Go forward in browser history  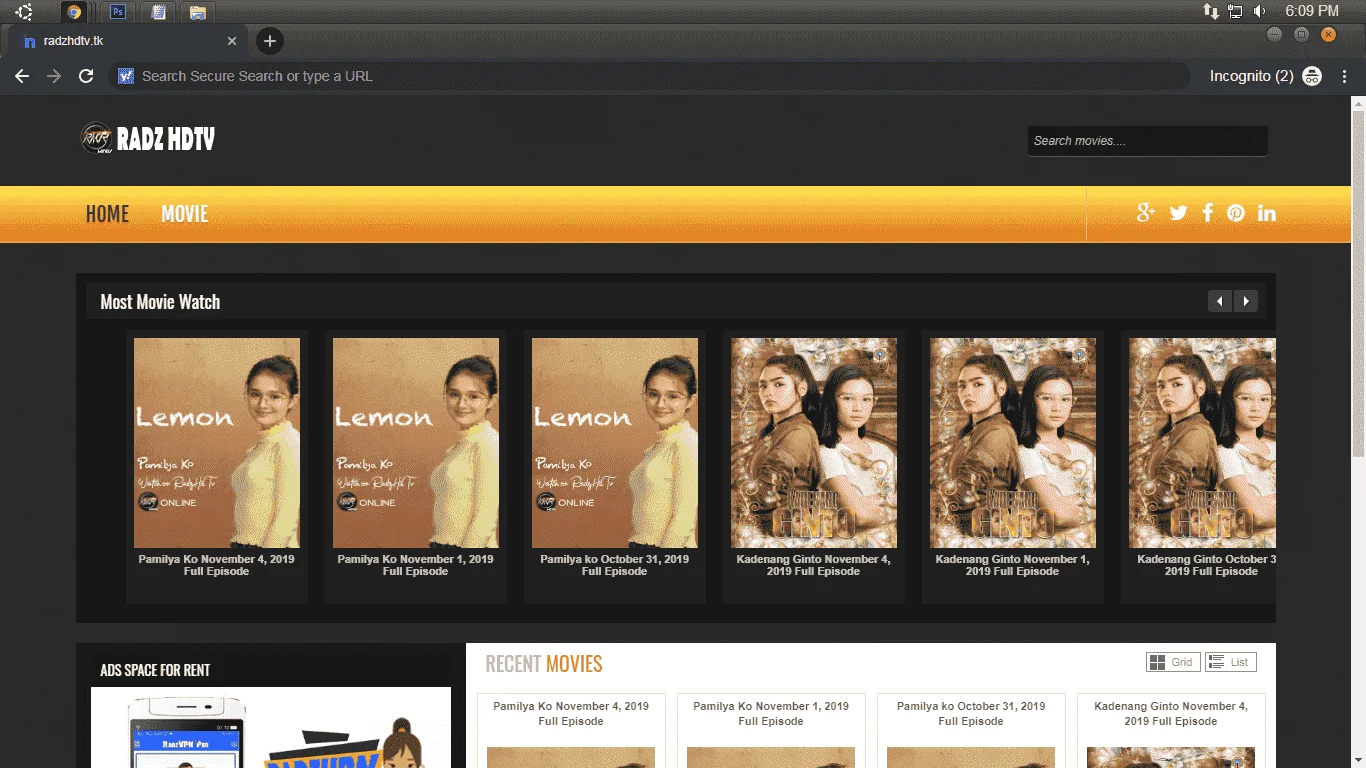[x=54, y=76]
